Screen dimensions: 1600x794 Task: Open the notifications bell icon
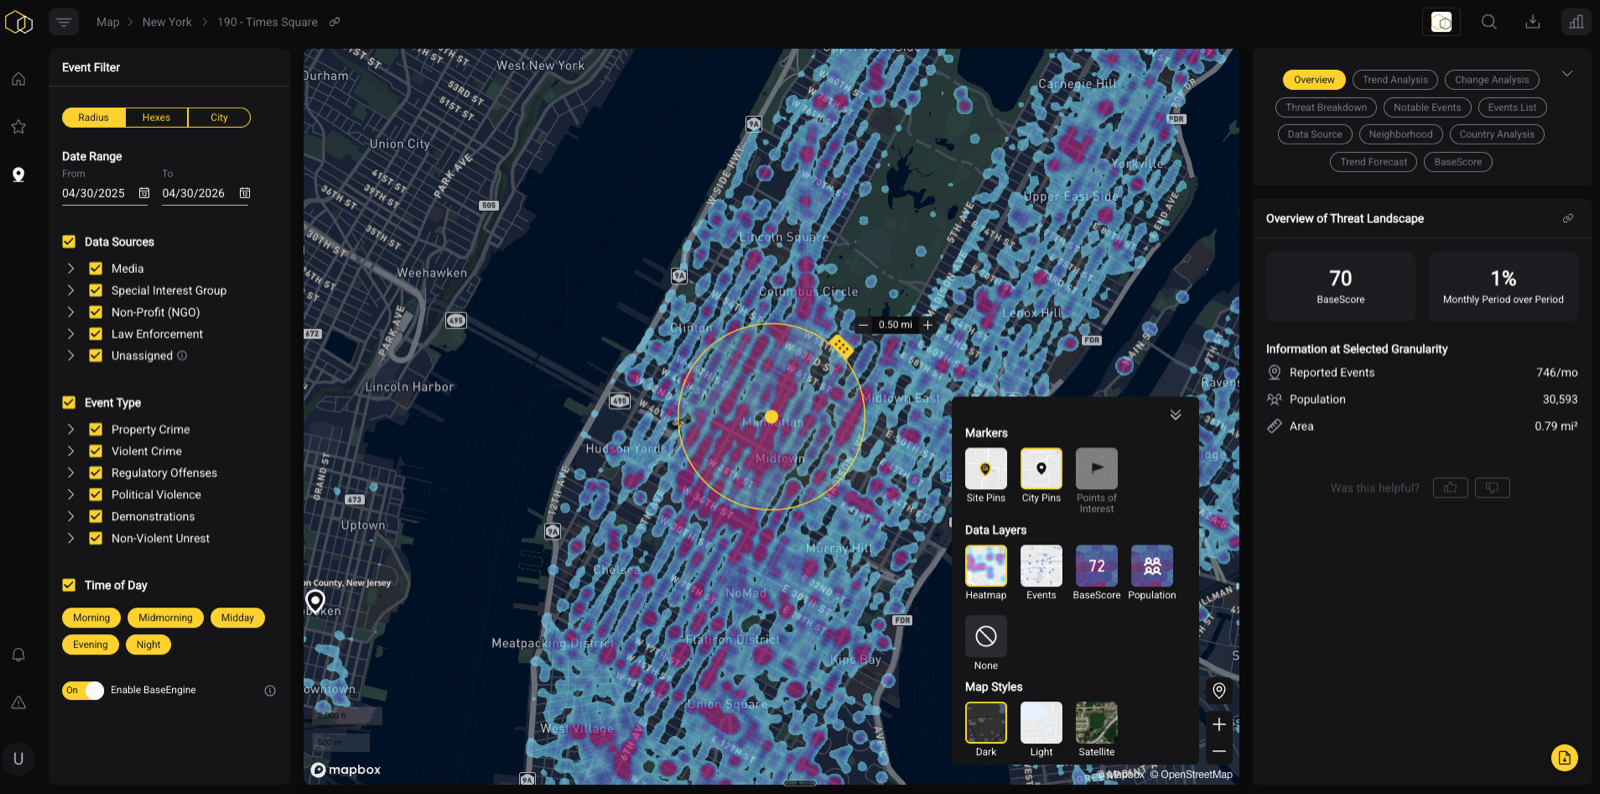click(x=19, y=655)
